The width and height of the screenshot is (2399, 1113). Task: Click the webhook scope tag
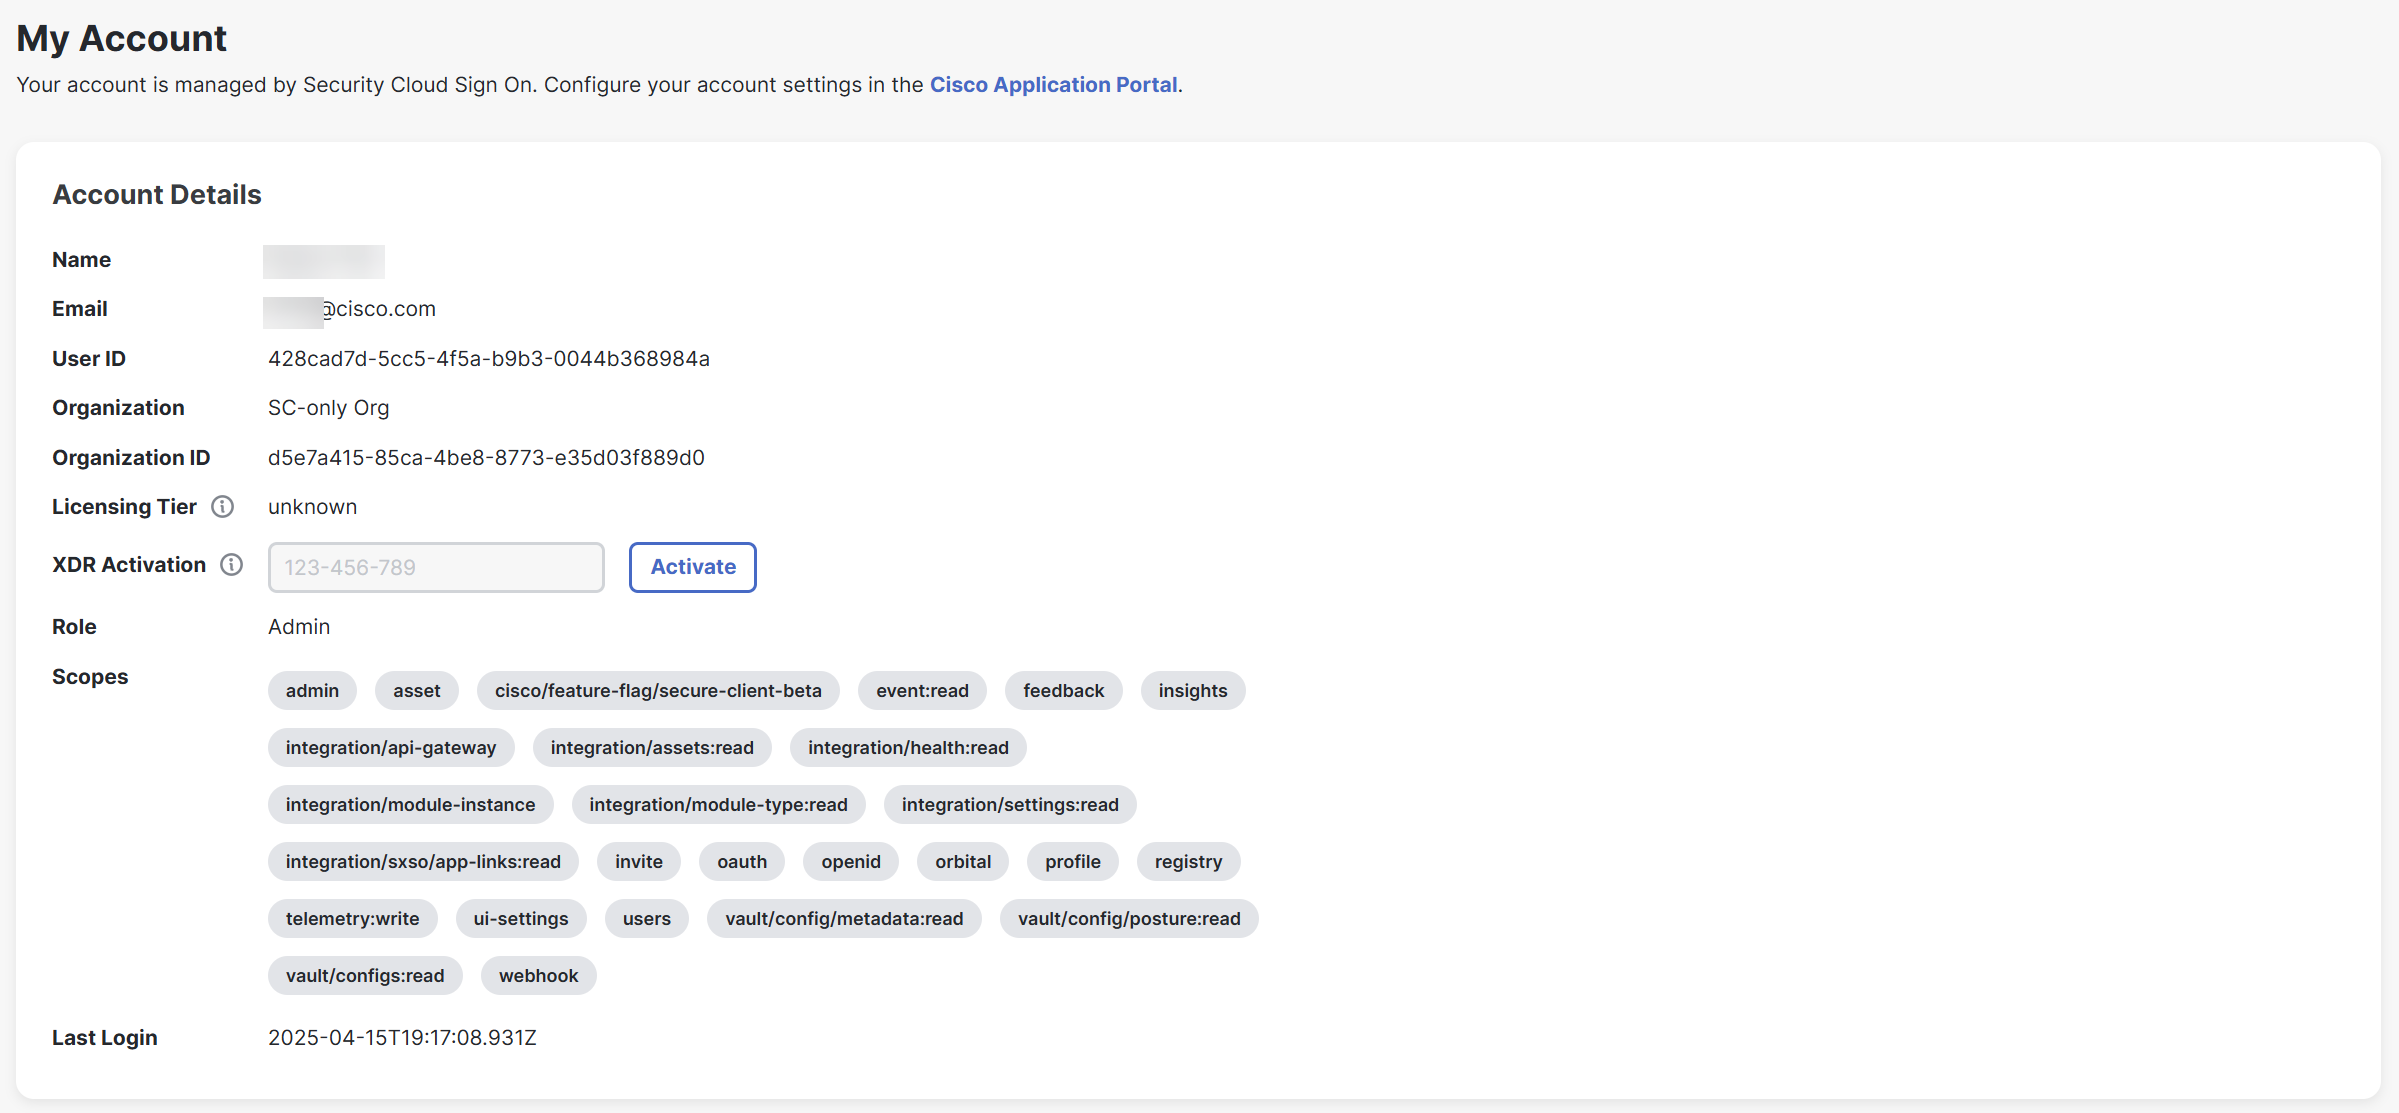point(539,976)
